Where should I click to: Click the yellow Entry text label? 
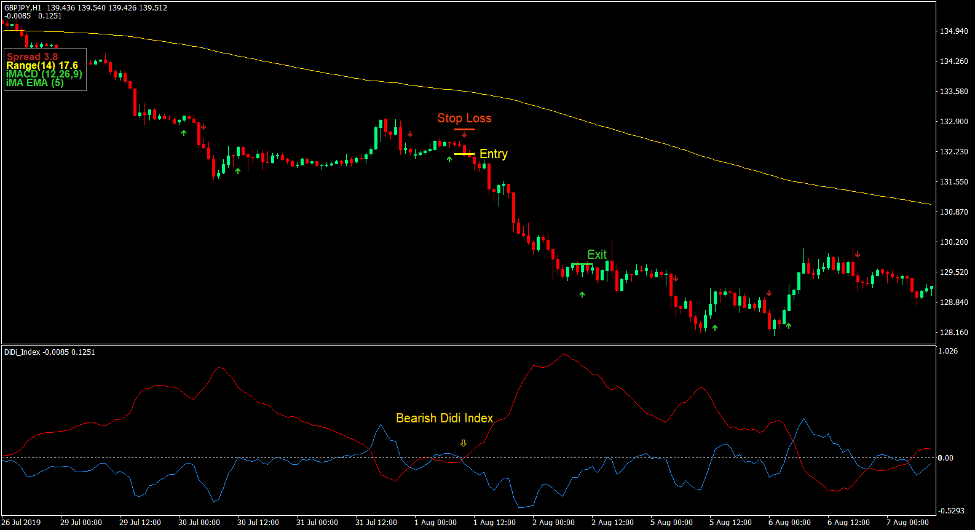(x=493, y=154)
